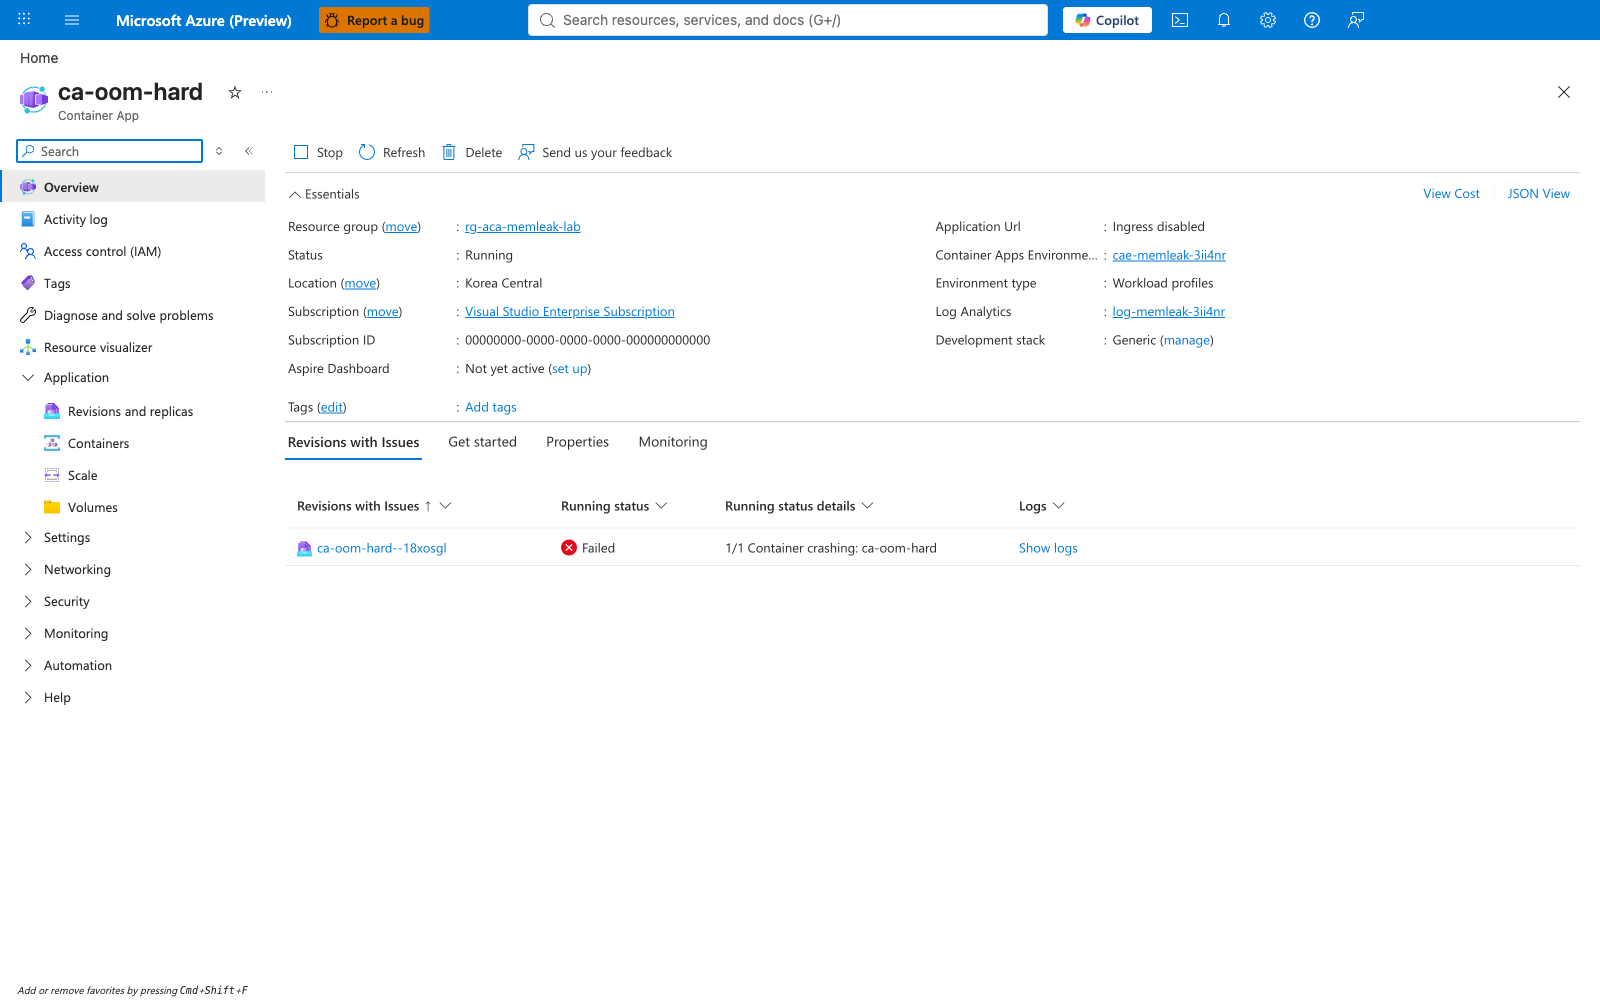Open Diagnose and solve problems
Viewport: 1600px width, 1000px height.
click(x=129, y=315)
